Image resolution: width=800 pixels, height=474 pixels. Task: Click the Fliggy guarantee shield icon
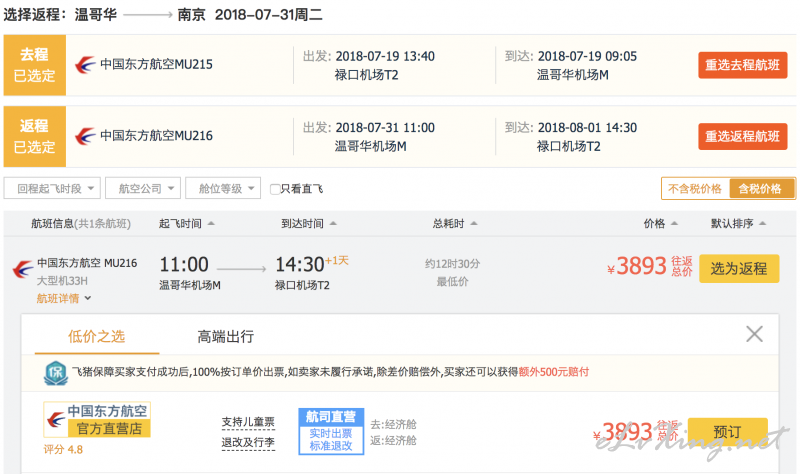click(56, 373)
